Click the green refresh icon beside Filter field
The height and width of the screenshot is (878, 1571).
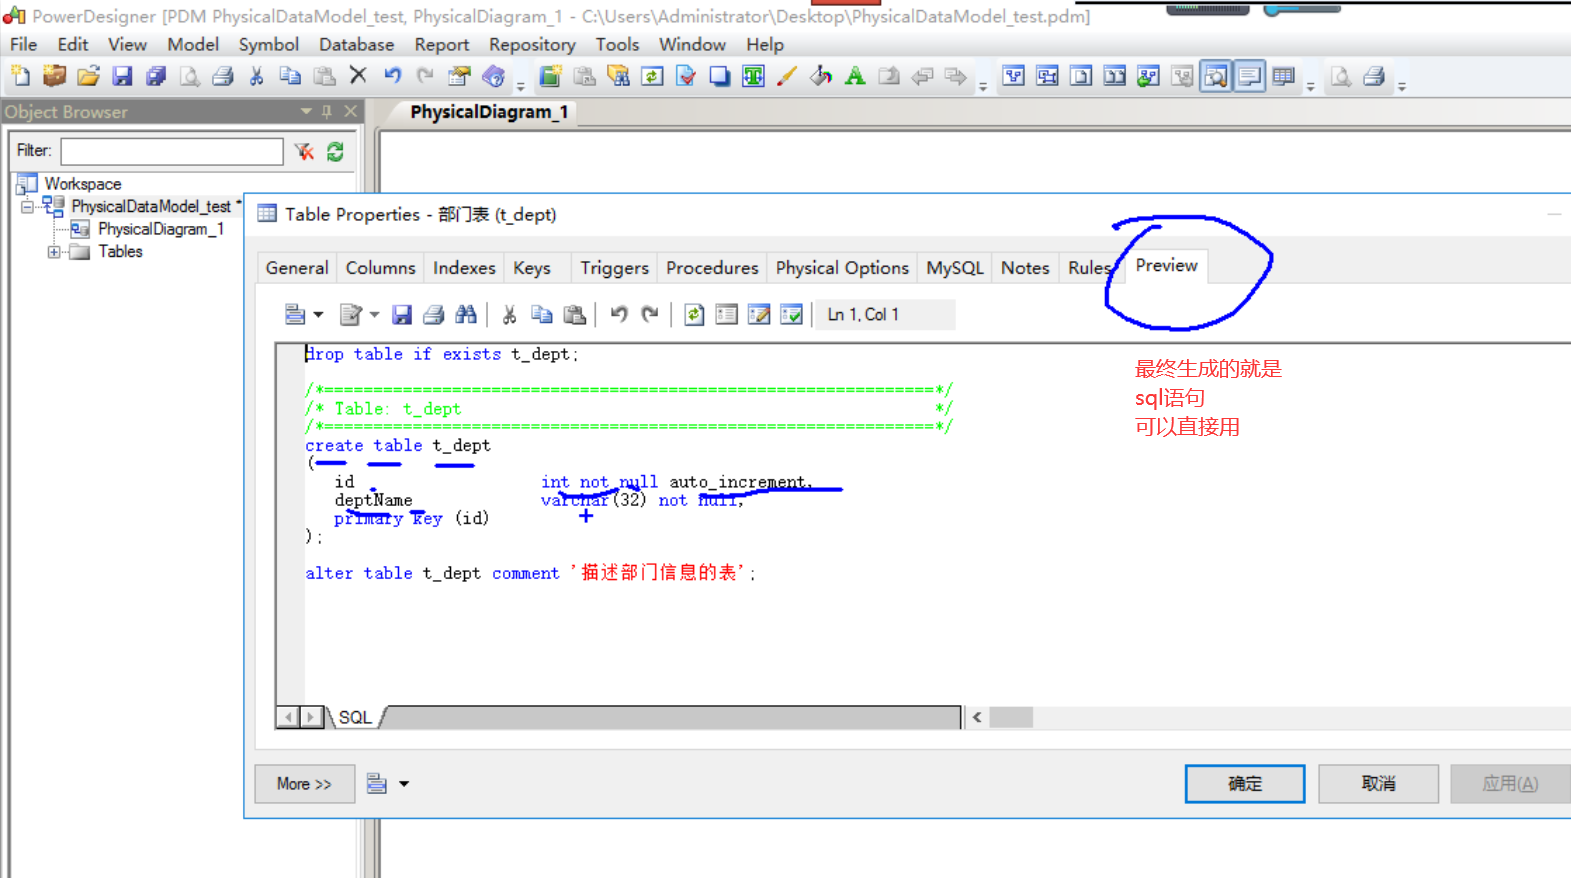335,152
